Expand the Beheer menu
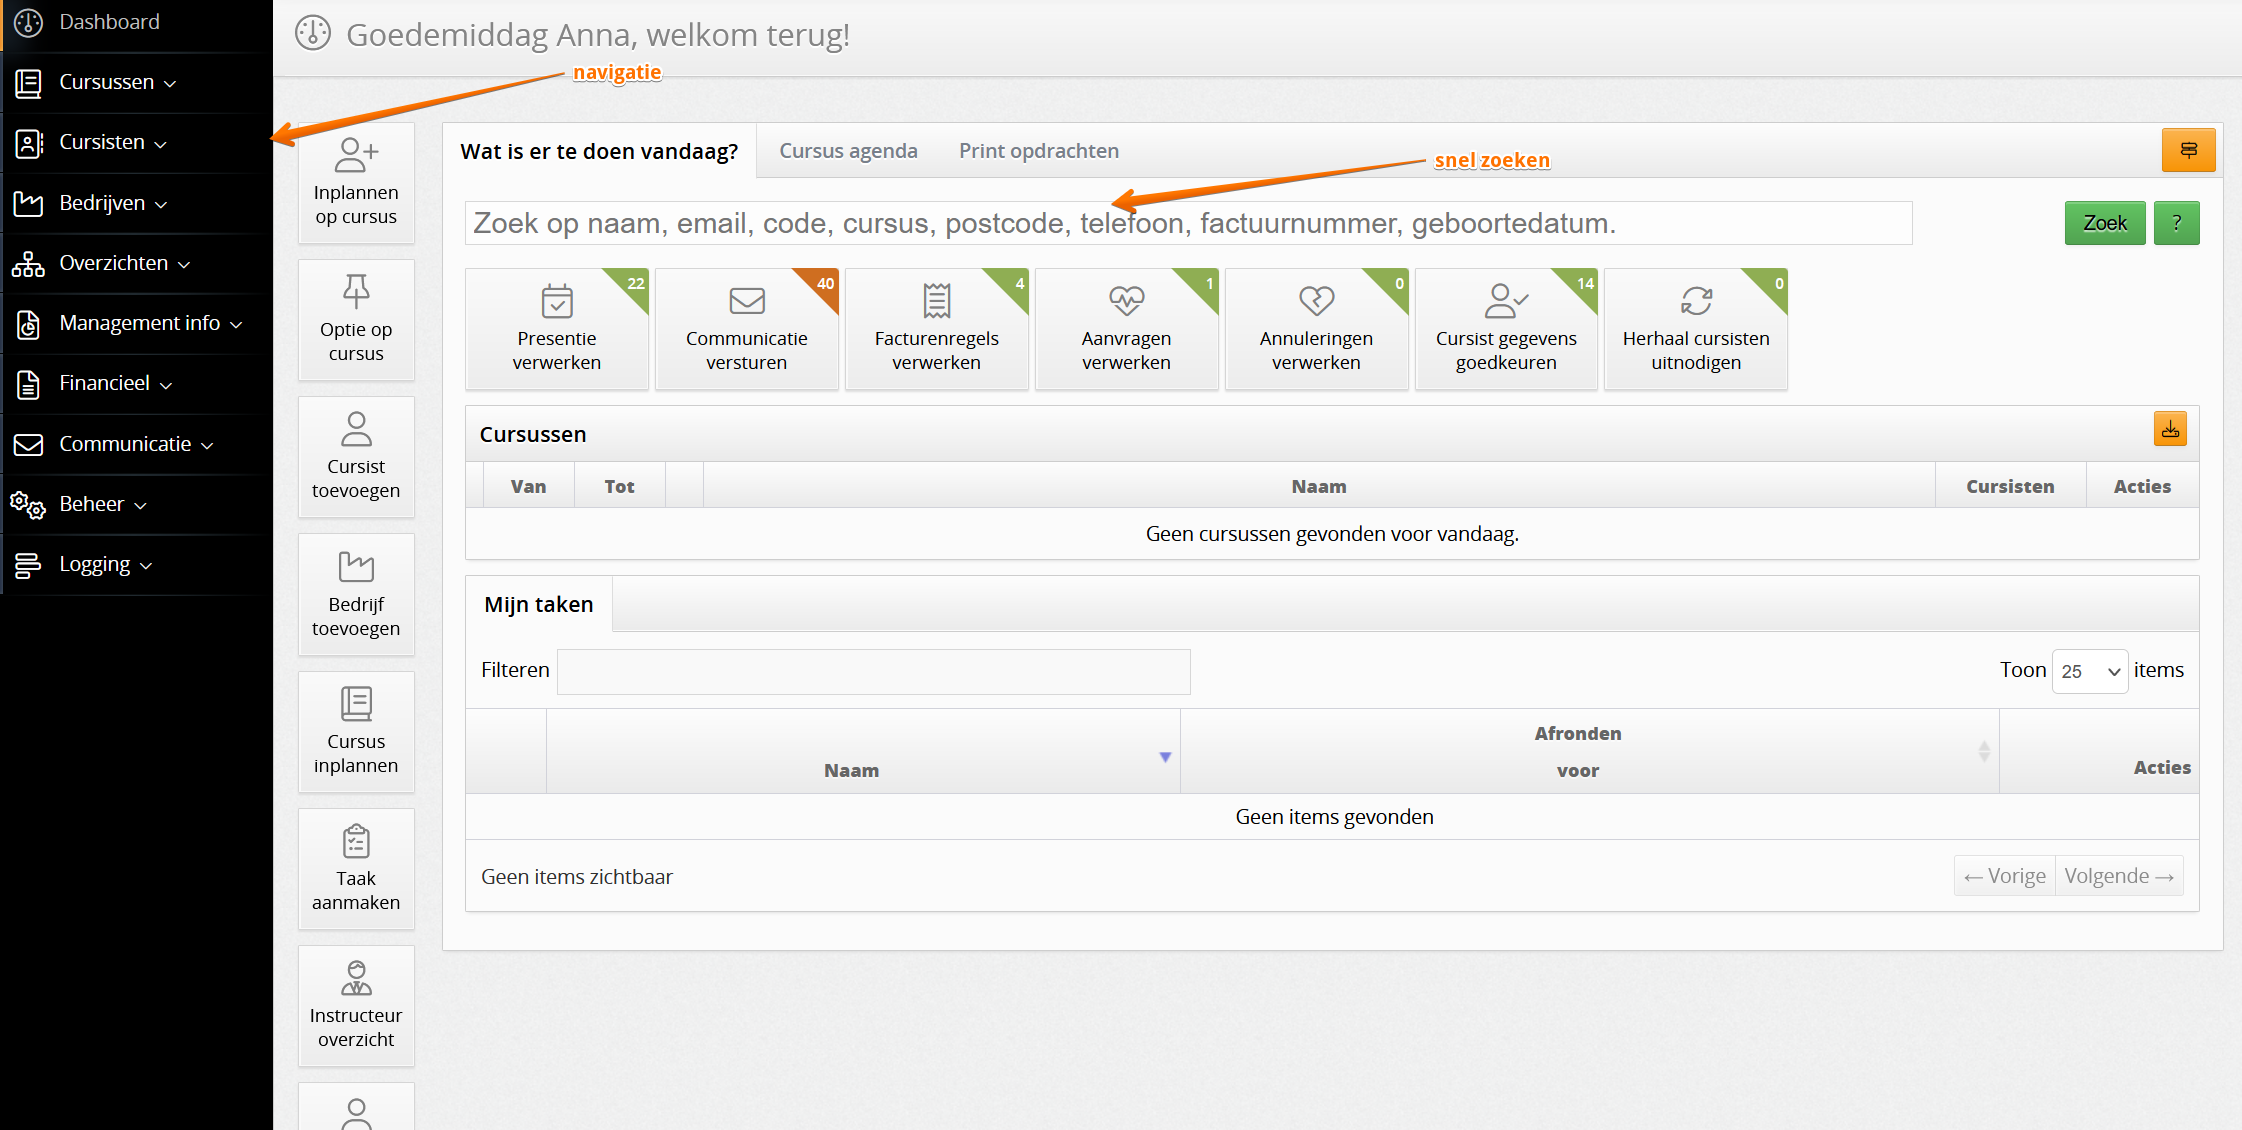 coord(103,505)
